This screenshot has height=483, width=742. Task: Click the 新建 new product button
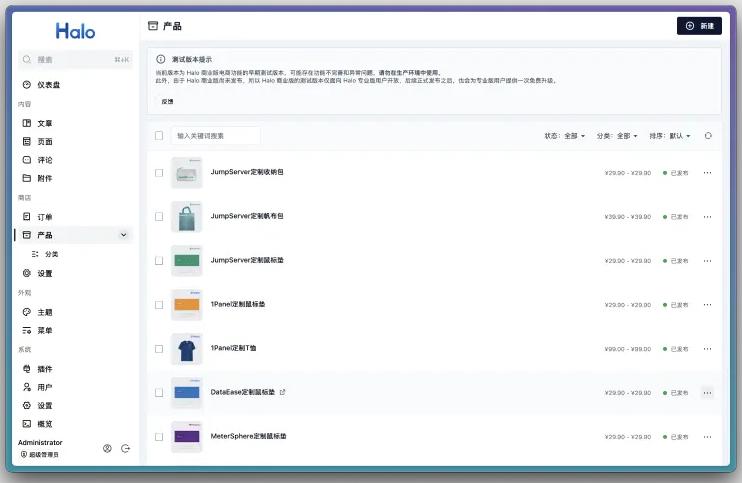[x=699, y=26]
